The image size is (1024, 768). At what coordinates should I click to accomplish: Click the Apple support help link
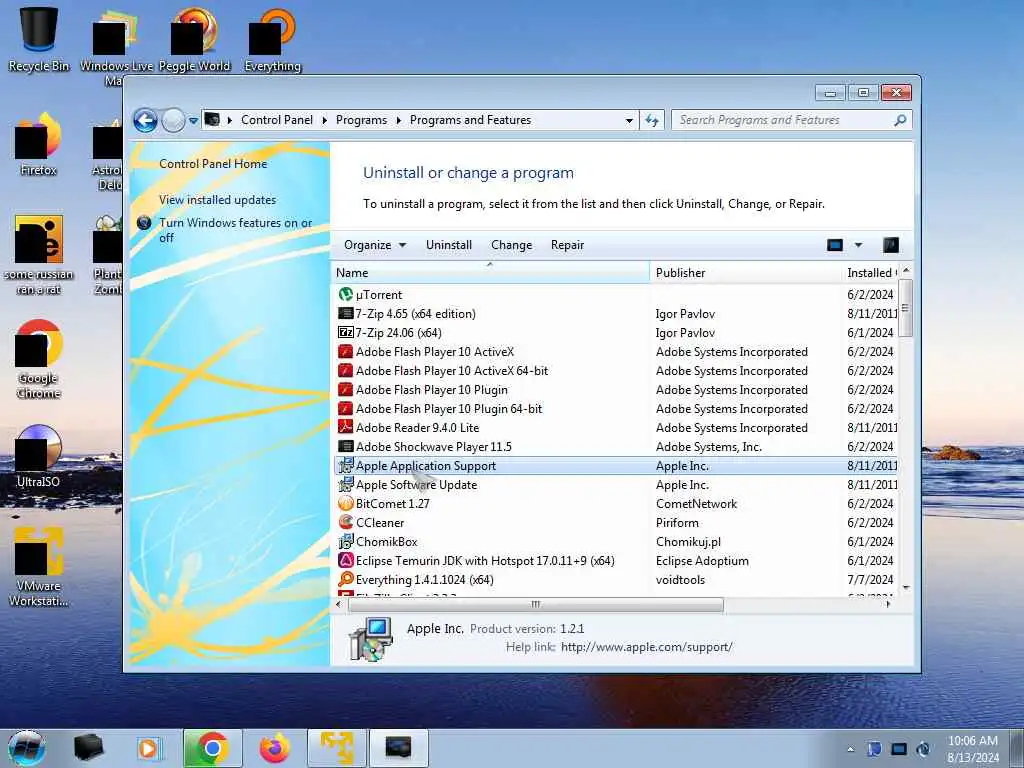coord(647,647)
